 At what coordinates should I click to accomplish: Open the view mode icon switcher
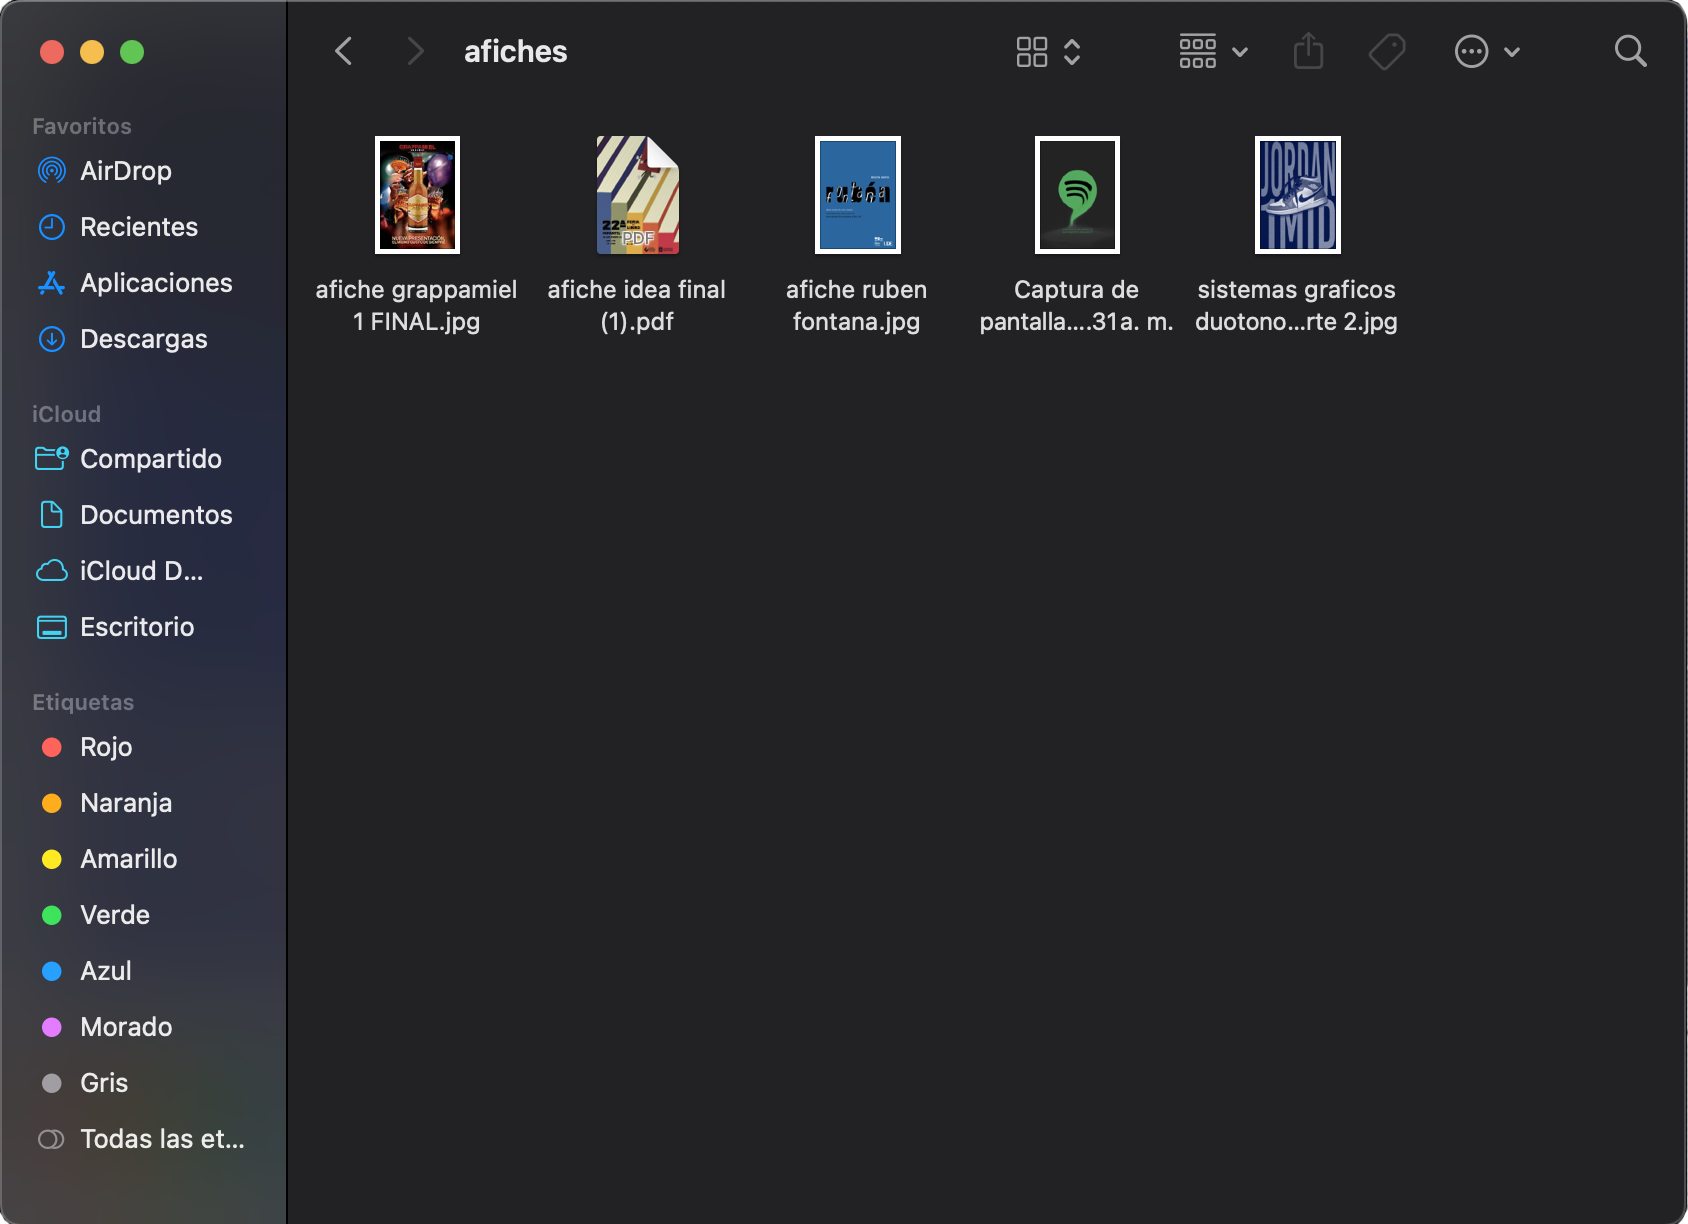click(1047, 51)
